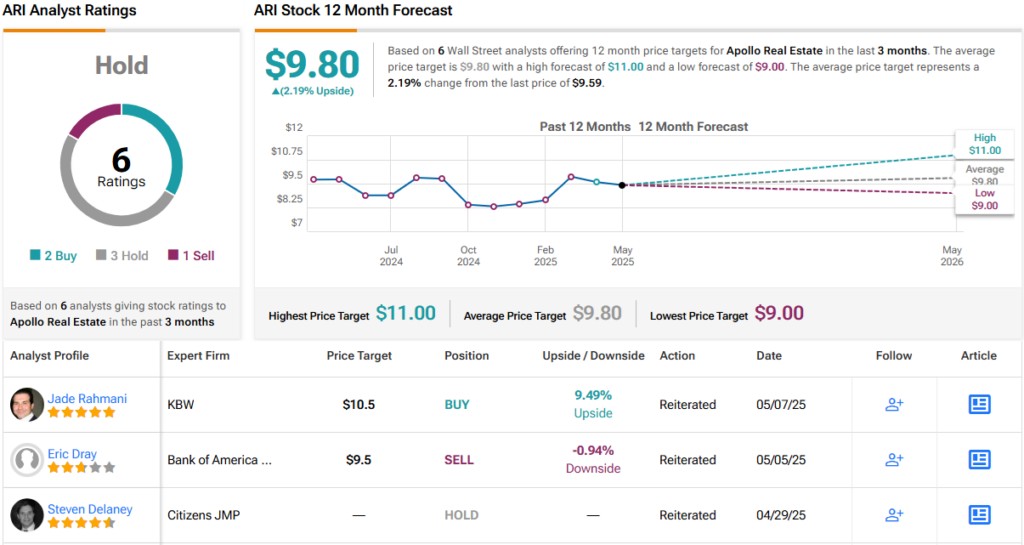
Task: Click the Date column header
Action: (769, 355)
